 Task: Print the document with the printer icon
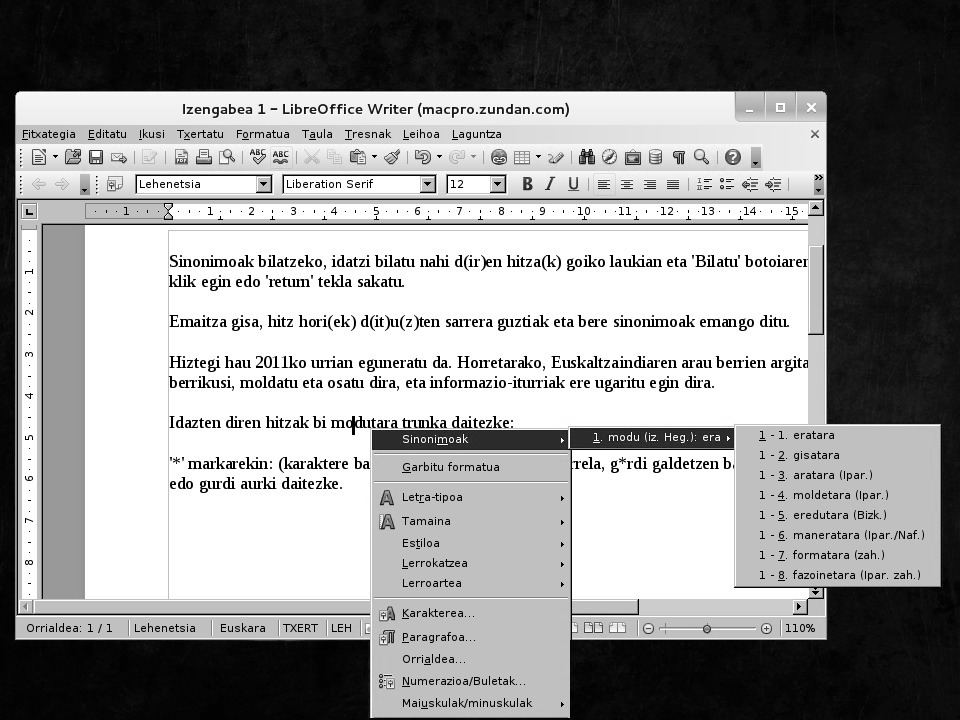(204, 157)
